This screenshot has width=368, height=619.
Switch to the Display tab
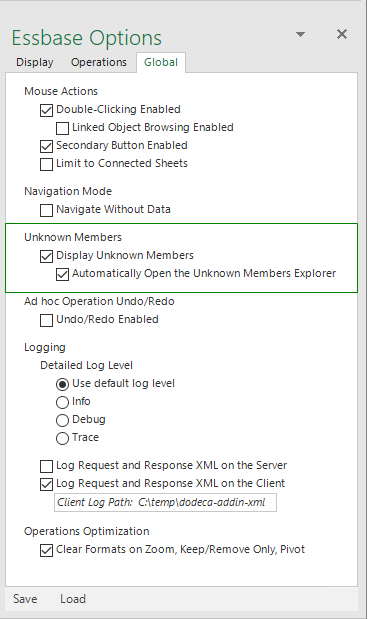click(x=35, y=62)
